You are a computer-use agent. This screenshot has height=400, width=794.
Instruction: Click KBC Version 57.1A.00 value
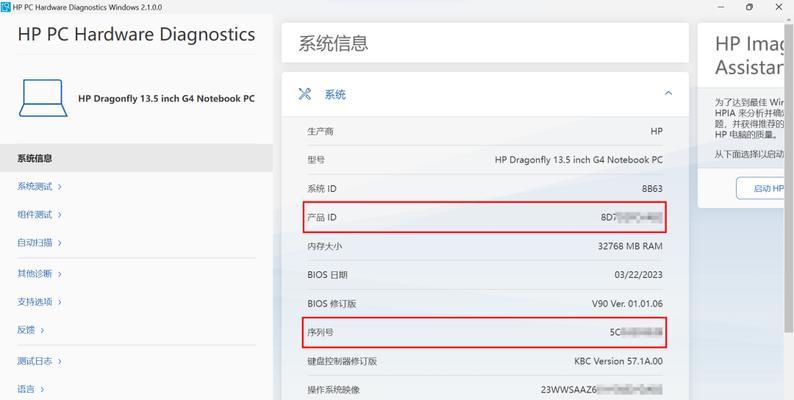pyautogui.click(x=618, y=361)
